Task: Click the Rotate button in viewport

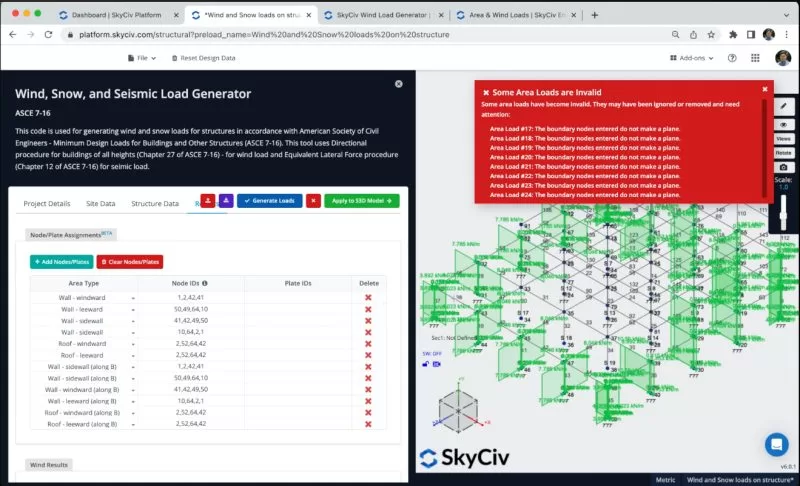Action: point(783,153)
